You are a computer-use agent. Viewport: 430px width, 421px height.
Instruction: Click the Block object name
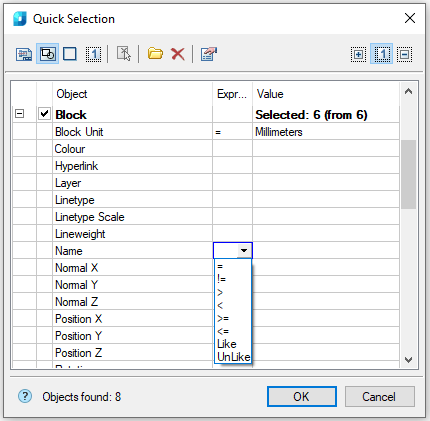(71, 115)
